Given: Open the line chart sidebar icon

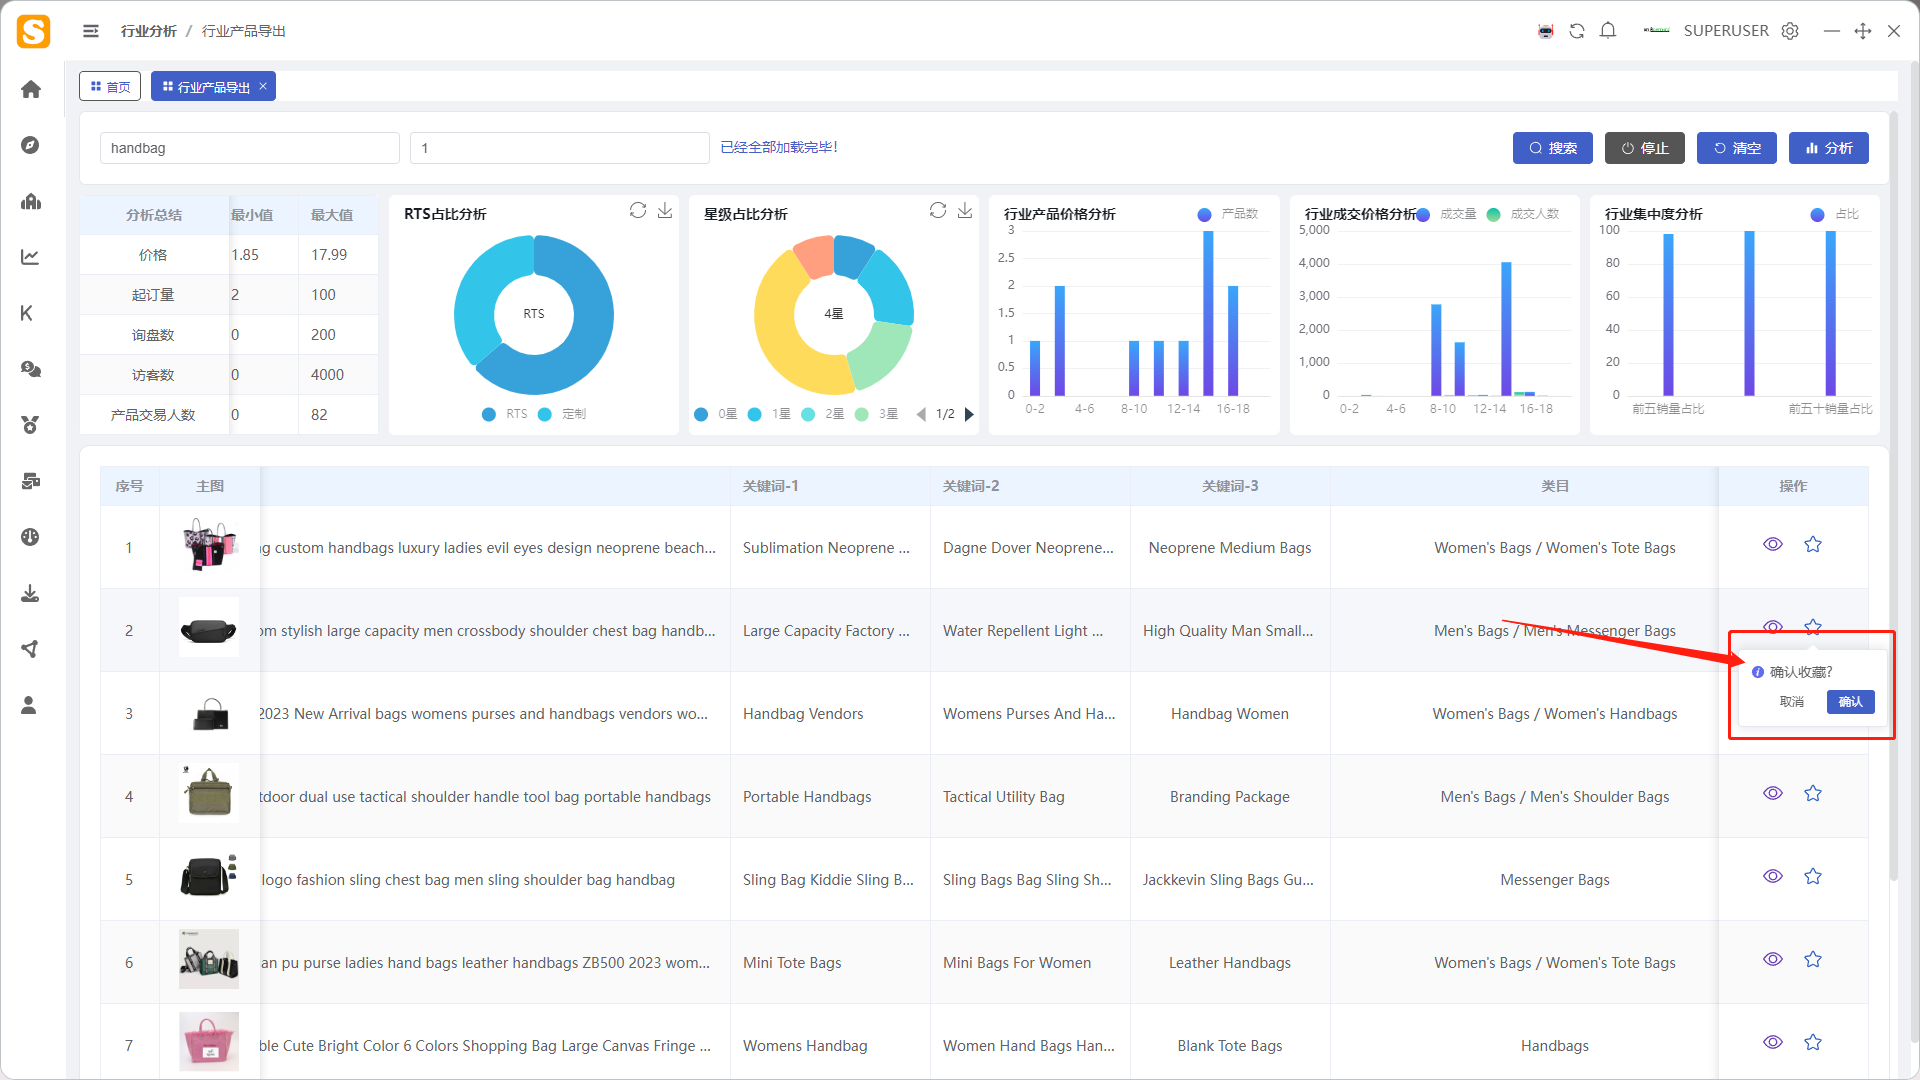Looking at the screenshot, I should 31,257.
